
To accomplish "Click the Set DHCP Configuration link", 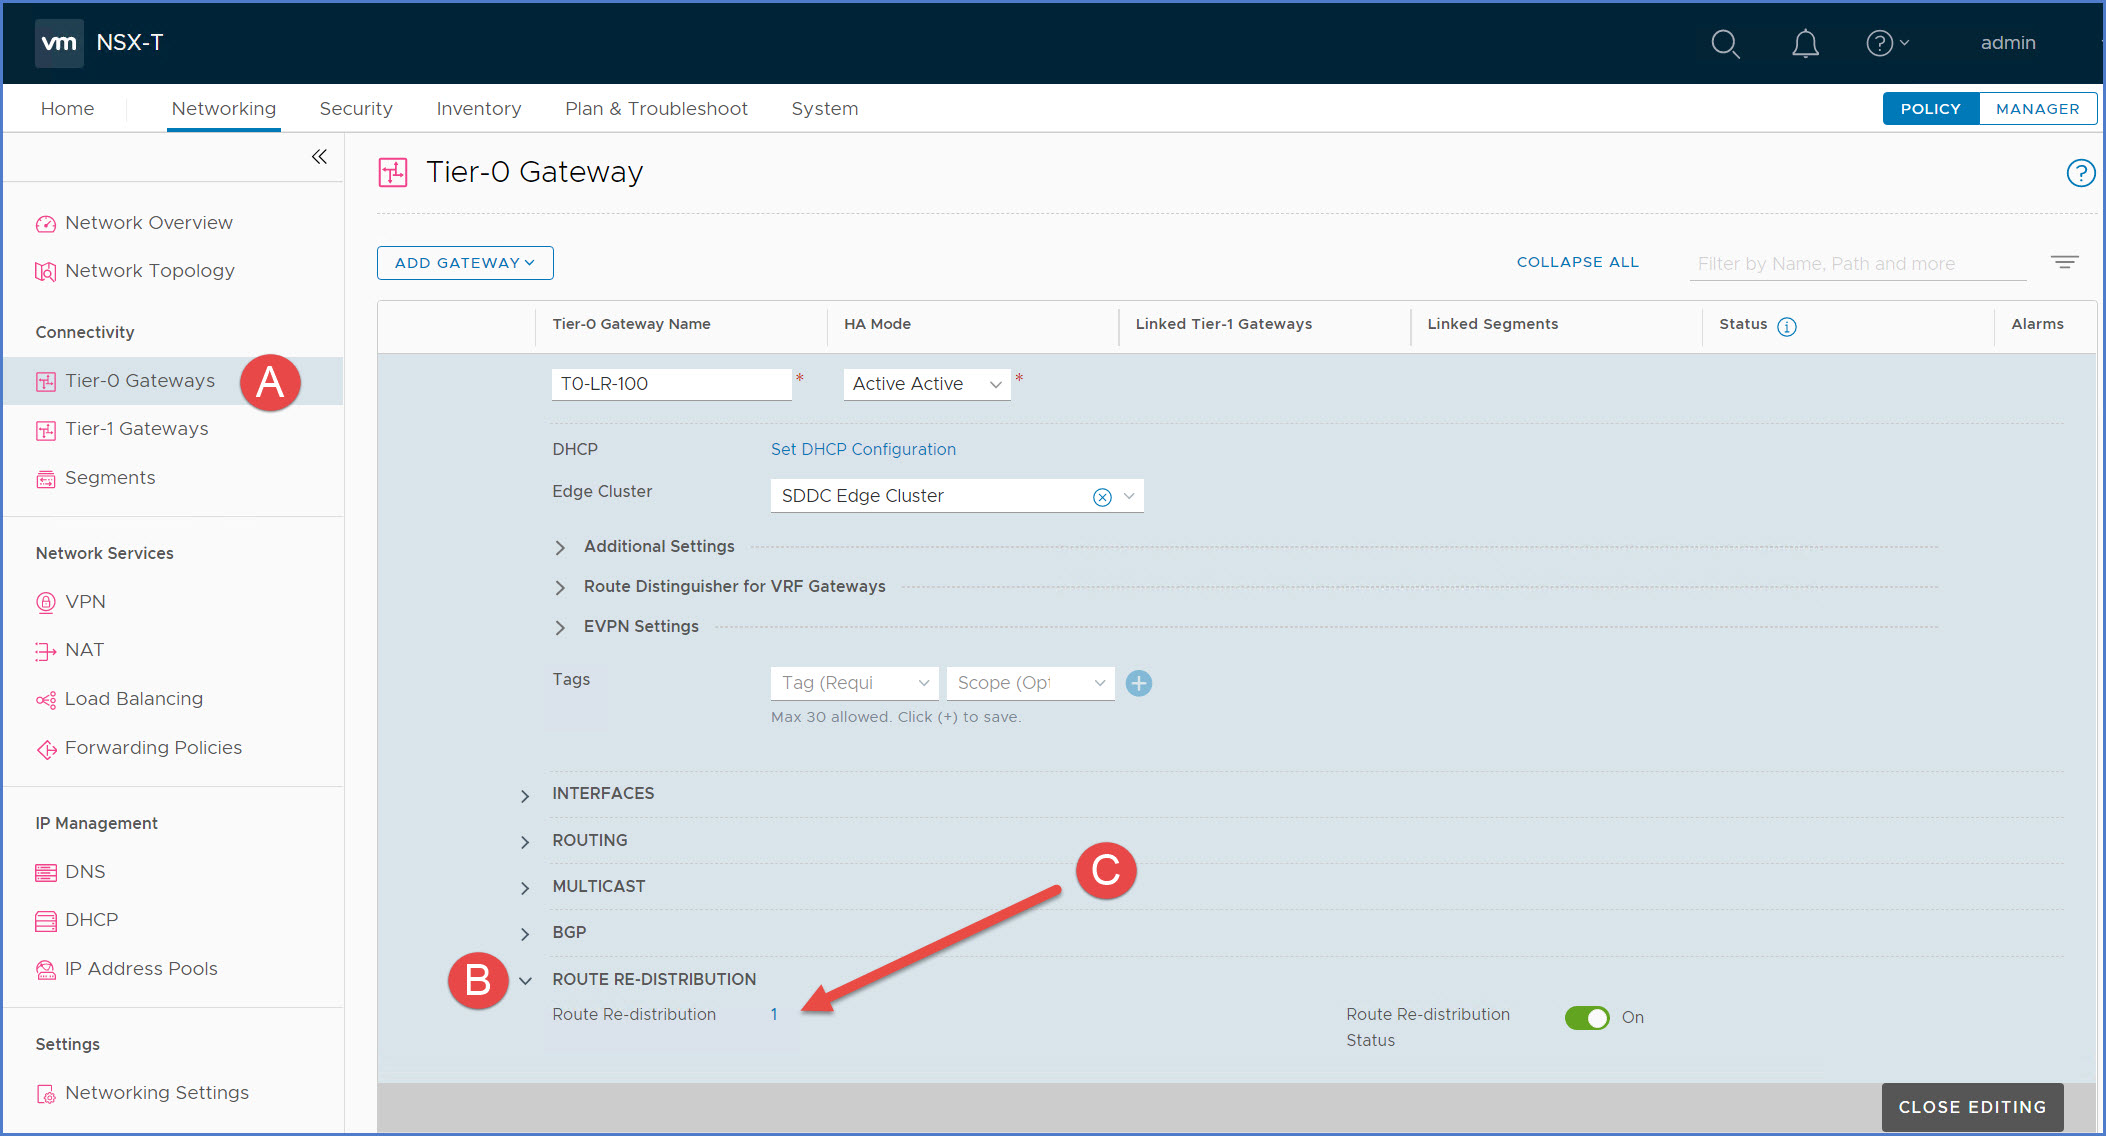I will pyautogui.click(x=862, y=449).
